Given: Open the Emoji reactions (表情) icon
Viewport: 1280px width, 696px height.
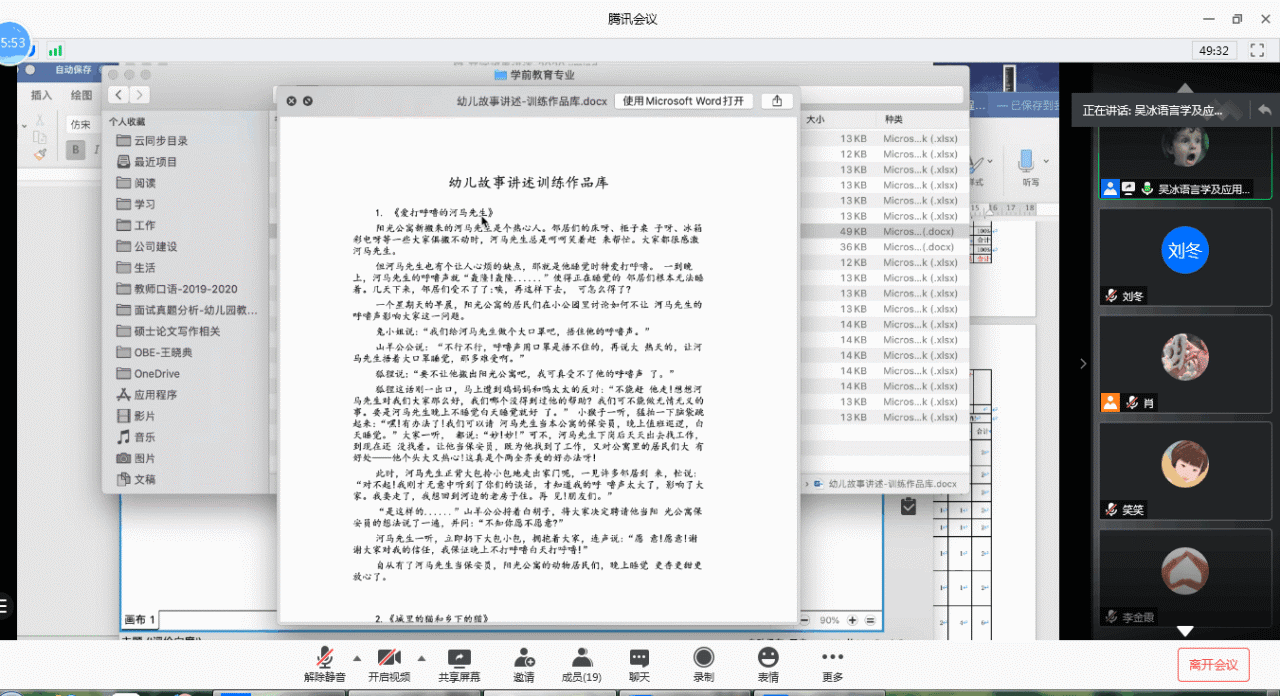Looking at the screenshot, I should point(768,664).
